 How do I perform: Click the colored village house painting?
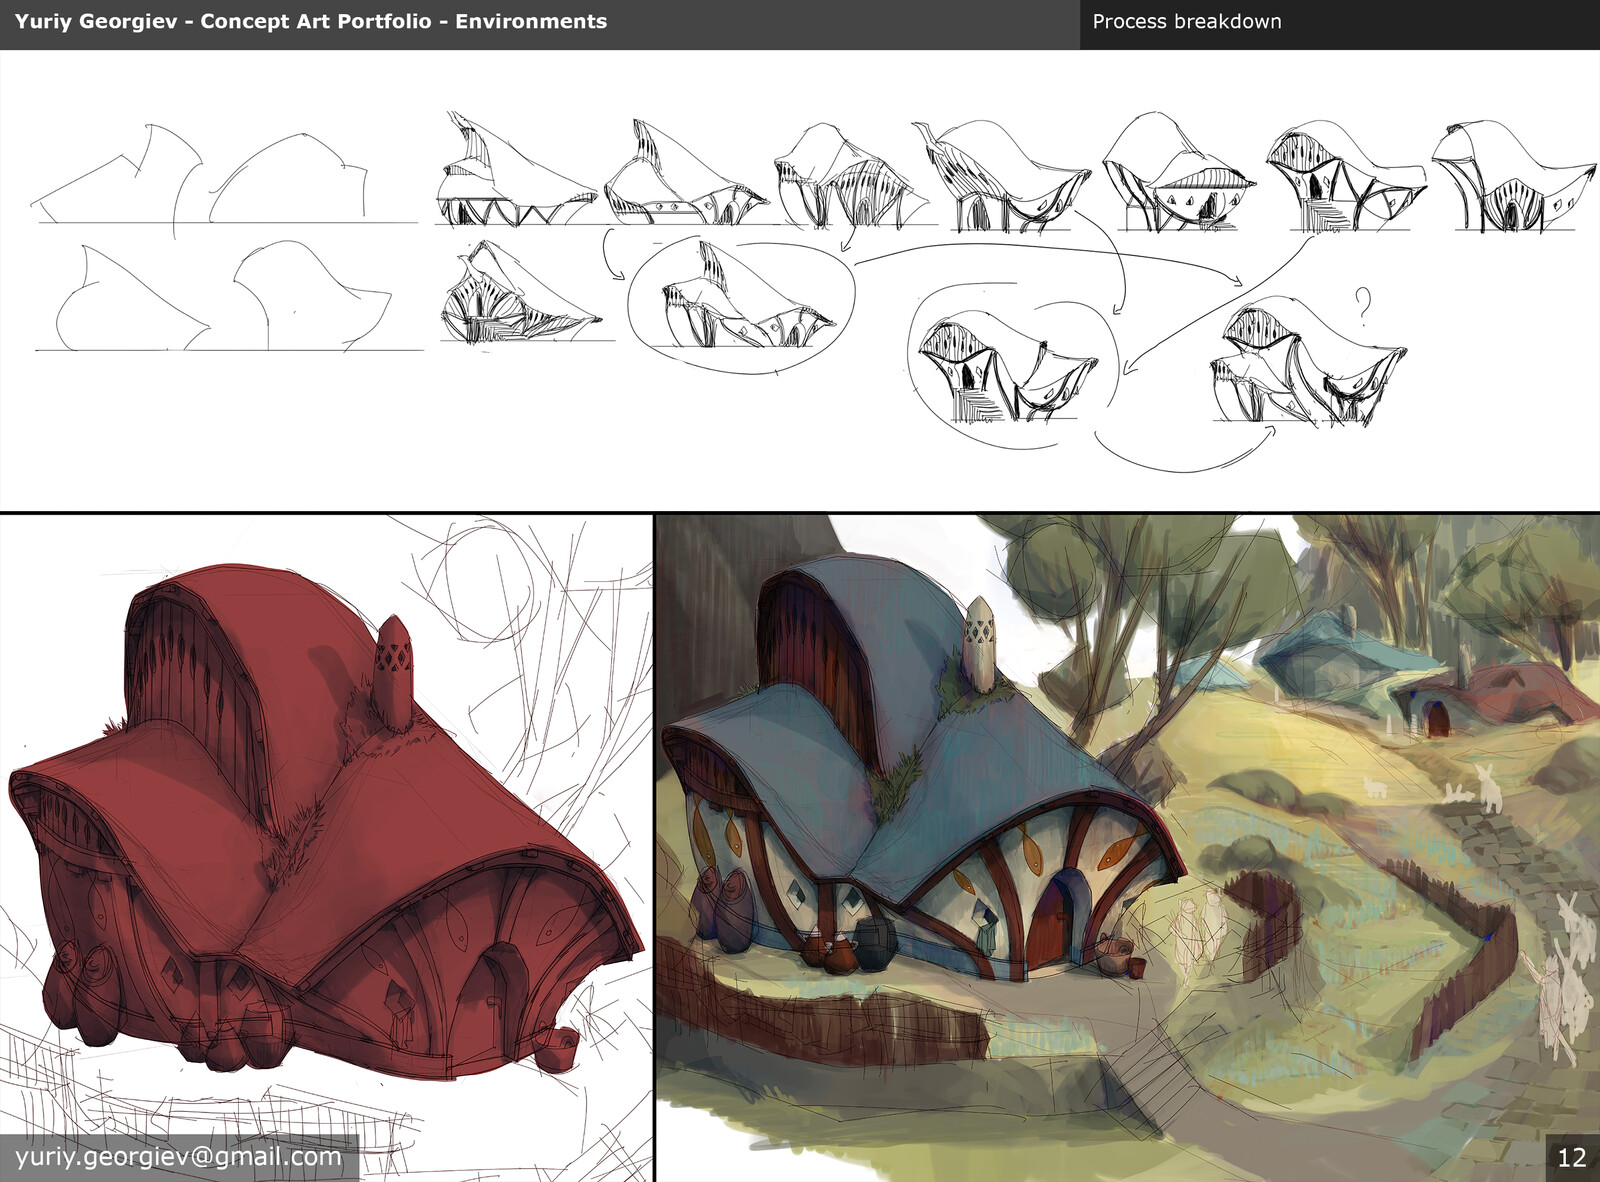point(1128,848)
